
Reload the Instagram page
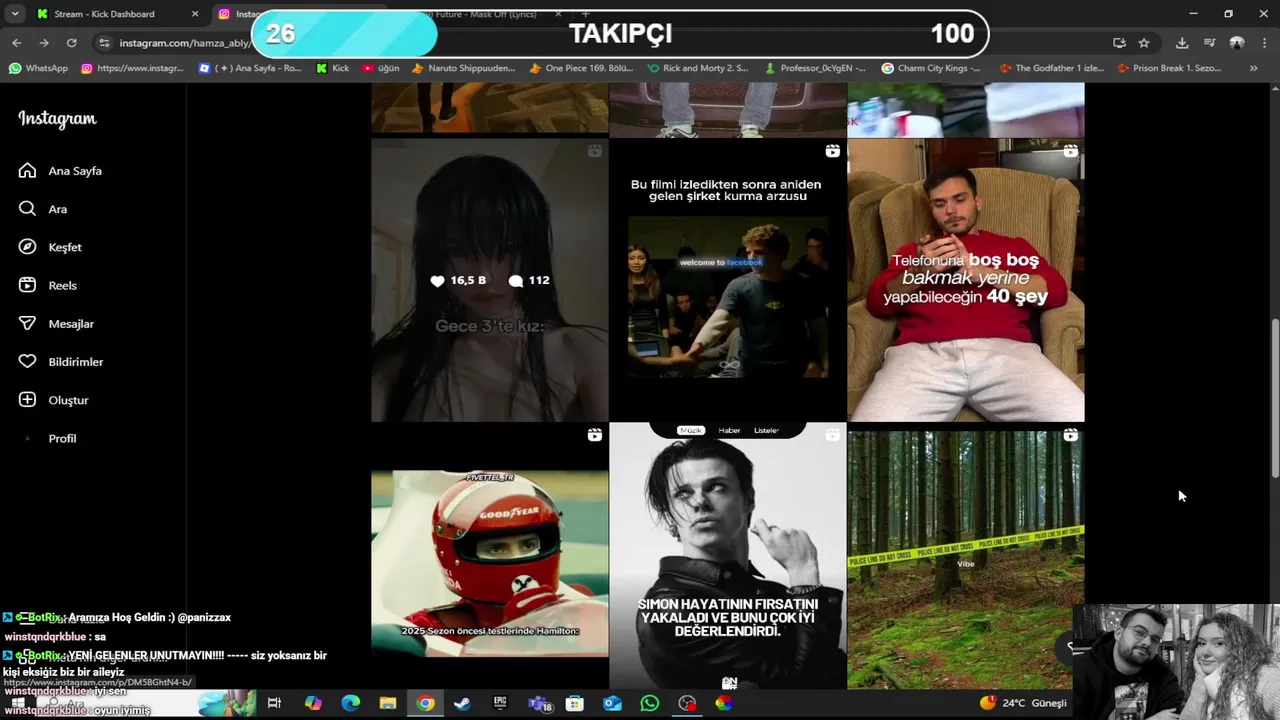71,43
